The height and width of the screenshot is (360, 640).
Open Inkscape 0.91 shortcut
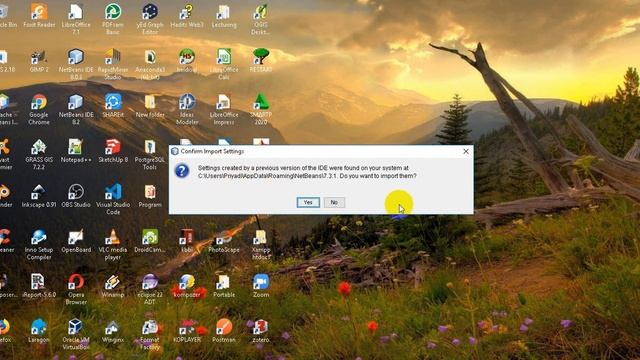point(39,196)
